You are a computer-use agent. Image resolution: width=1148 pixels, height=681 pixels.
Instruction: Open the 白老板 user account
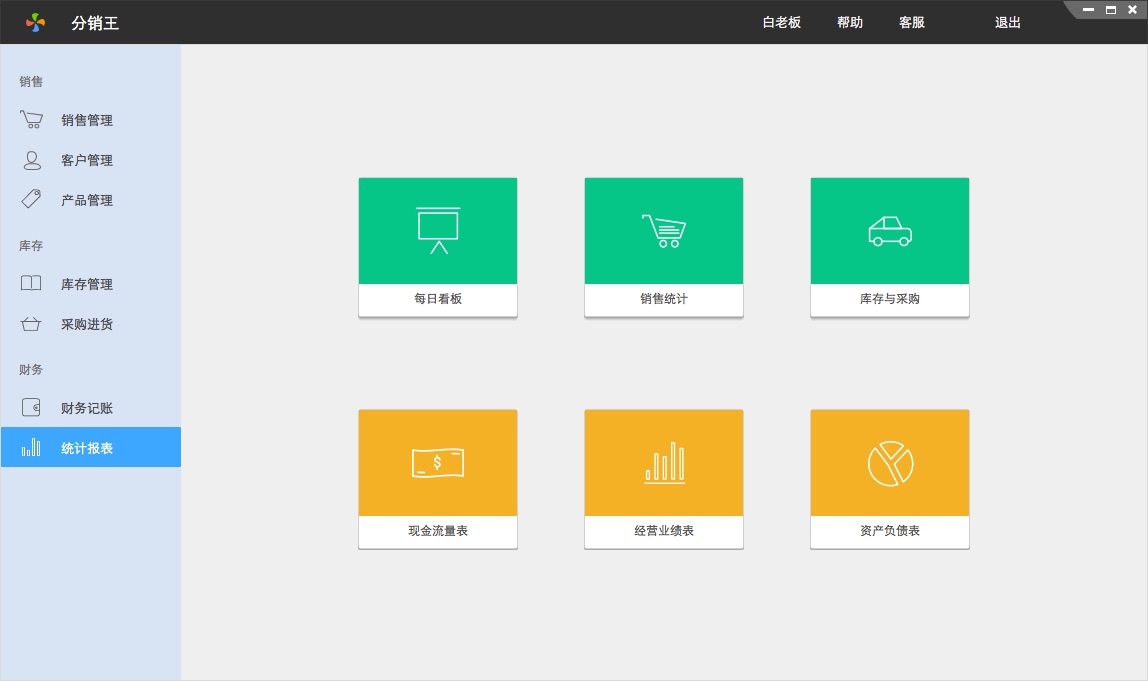tap(782, 23)
